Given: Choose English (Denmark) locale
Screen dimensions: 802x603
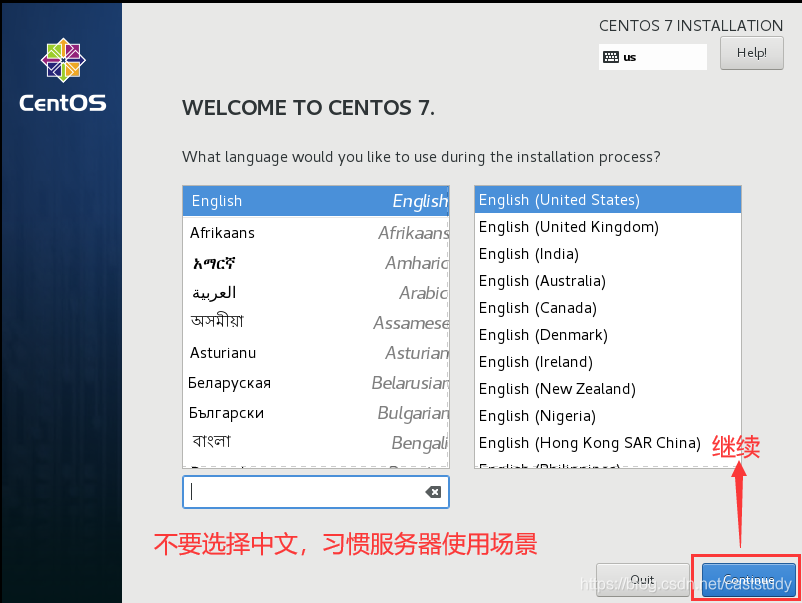Looking at the screenshot, I should tap(608, 335).
